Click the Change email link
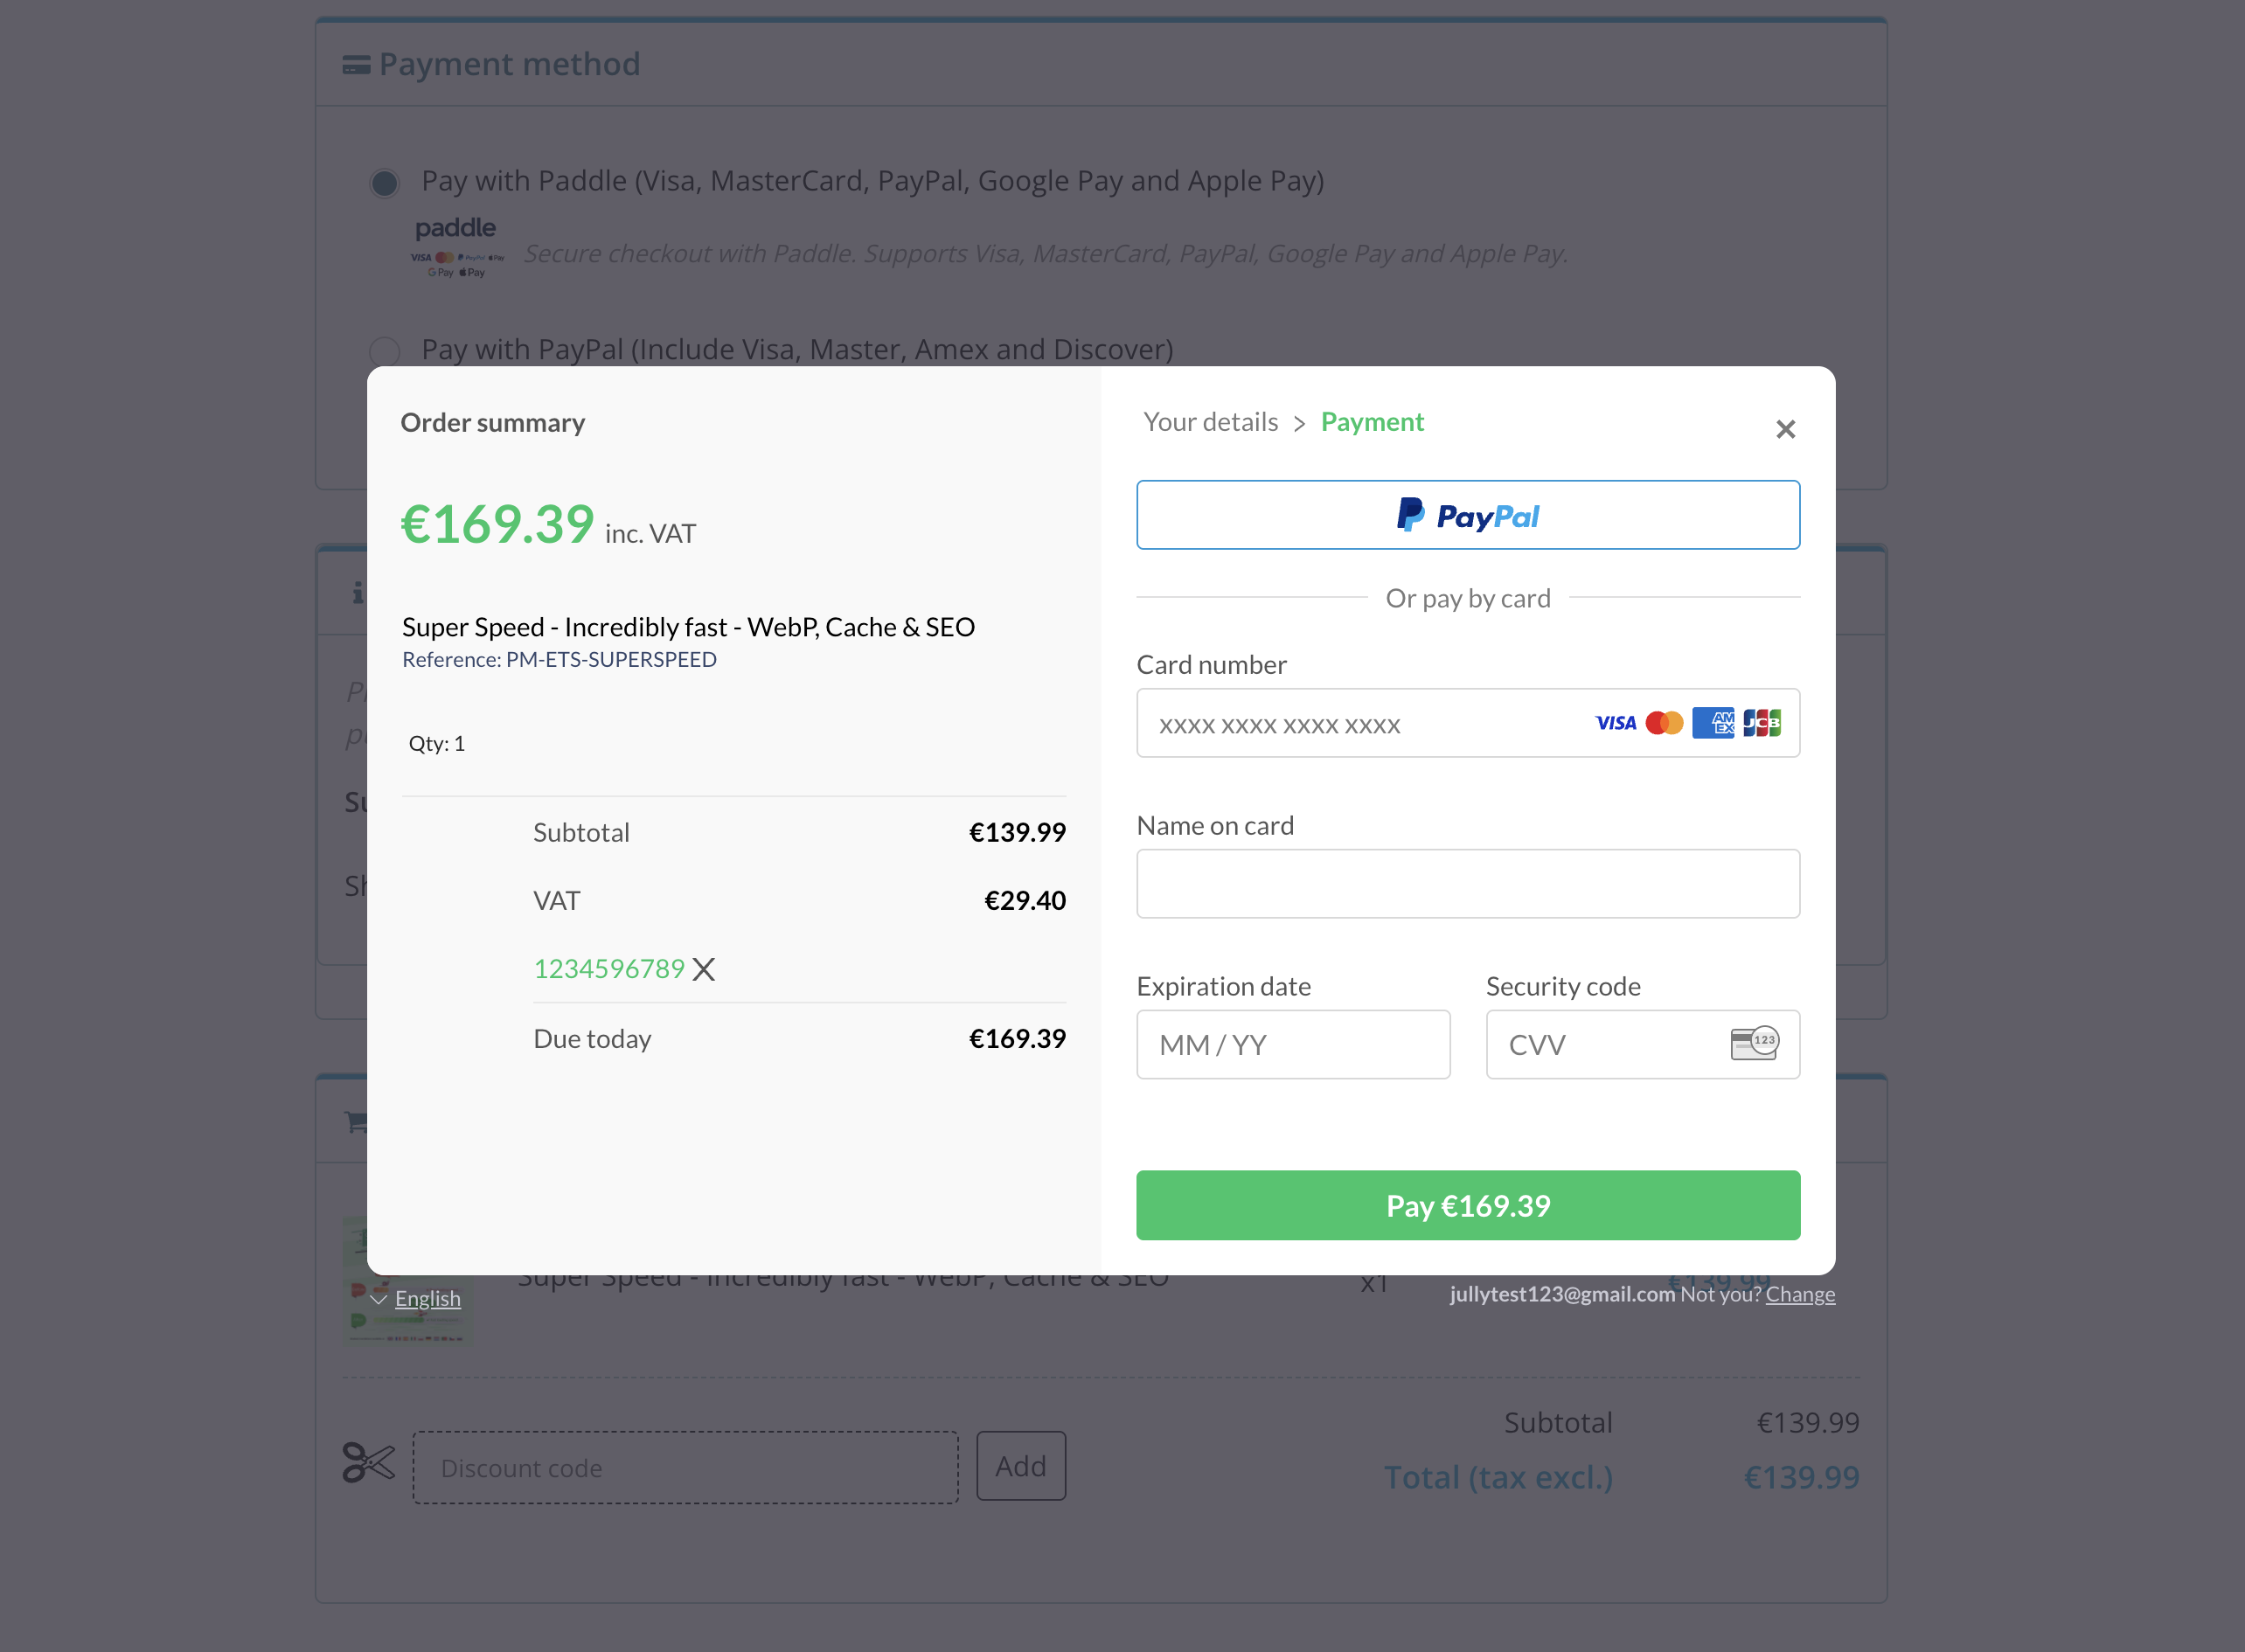 pyautogui.click(x=1799, y=1294)
